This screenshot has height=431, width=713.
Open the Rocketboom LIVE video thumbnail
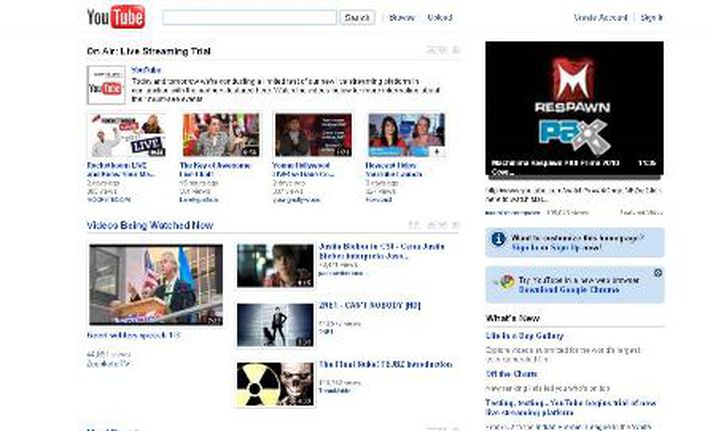click(x=127, y=135)
